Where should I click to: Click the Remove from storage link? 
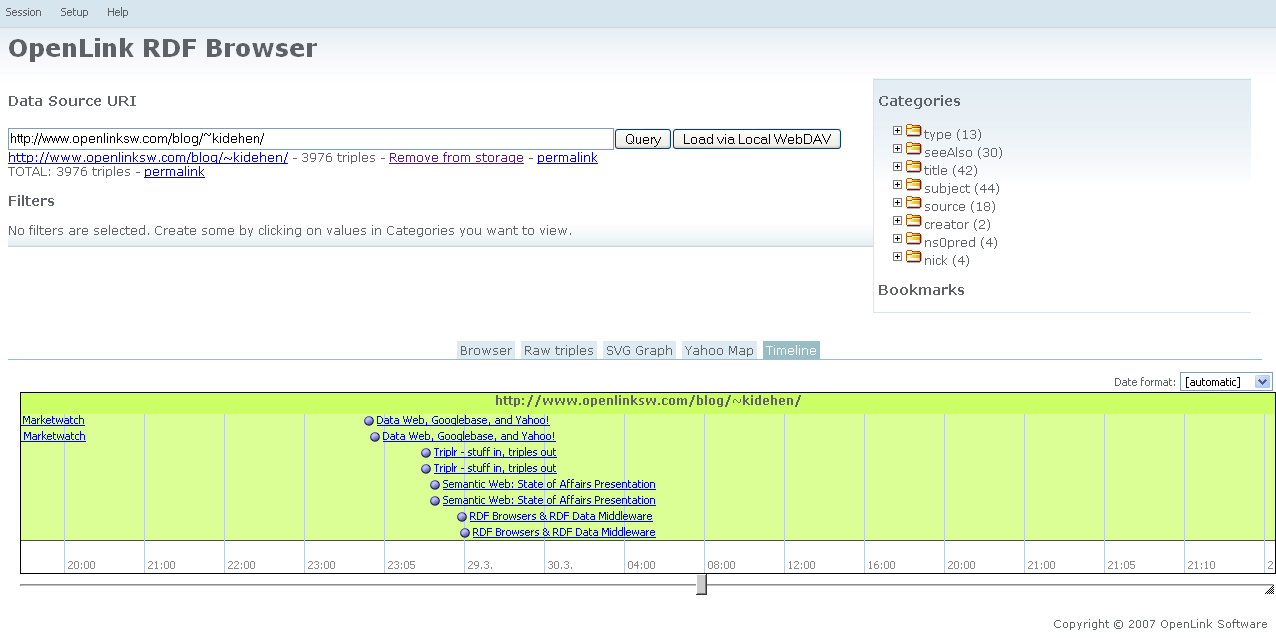[x=456, y=158]
